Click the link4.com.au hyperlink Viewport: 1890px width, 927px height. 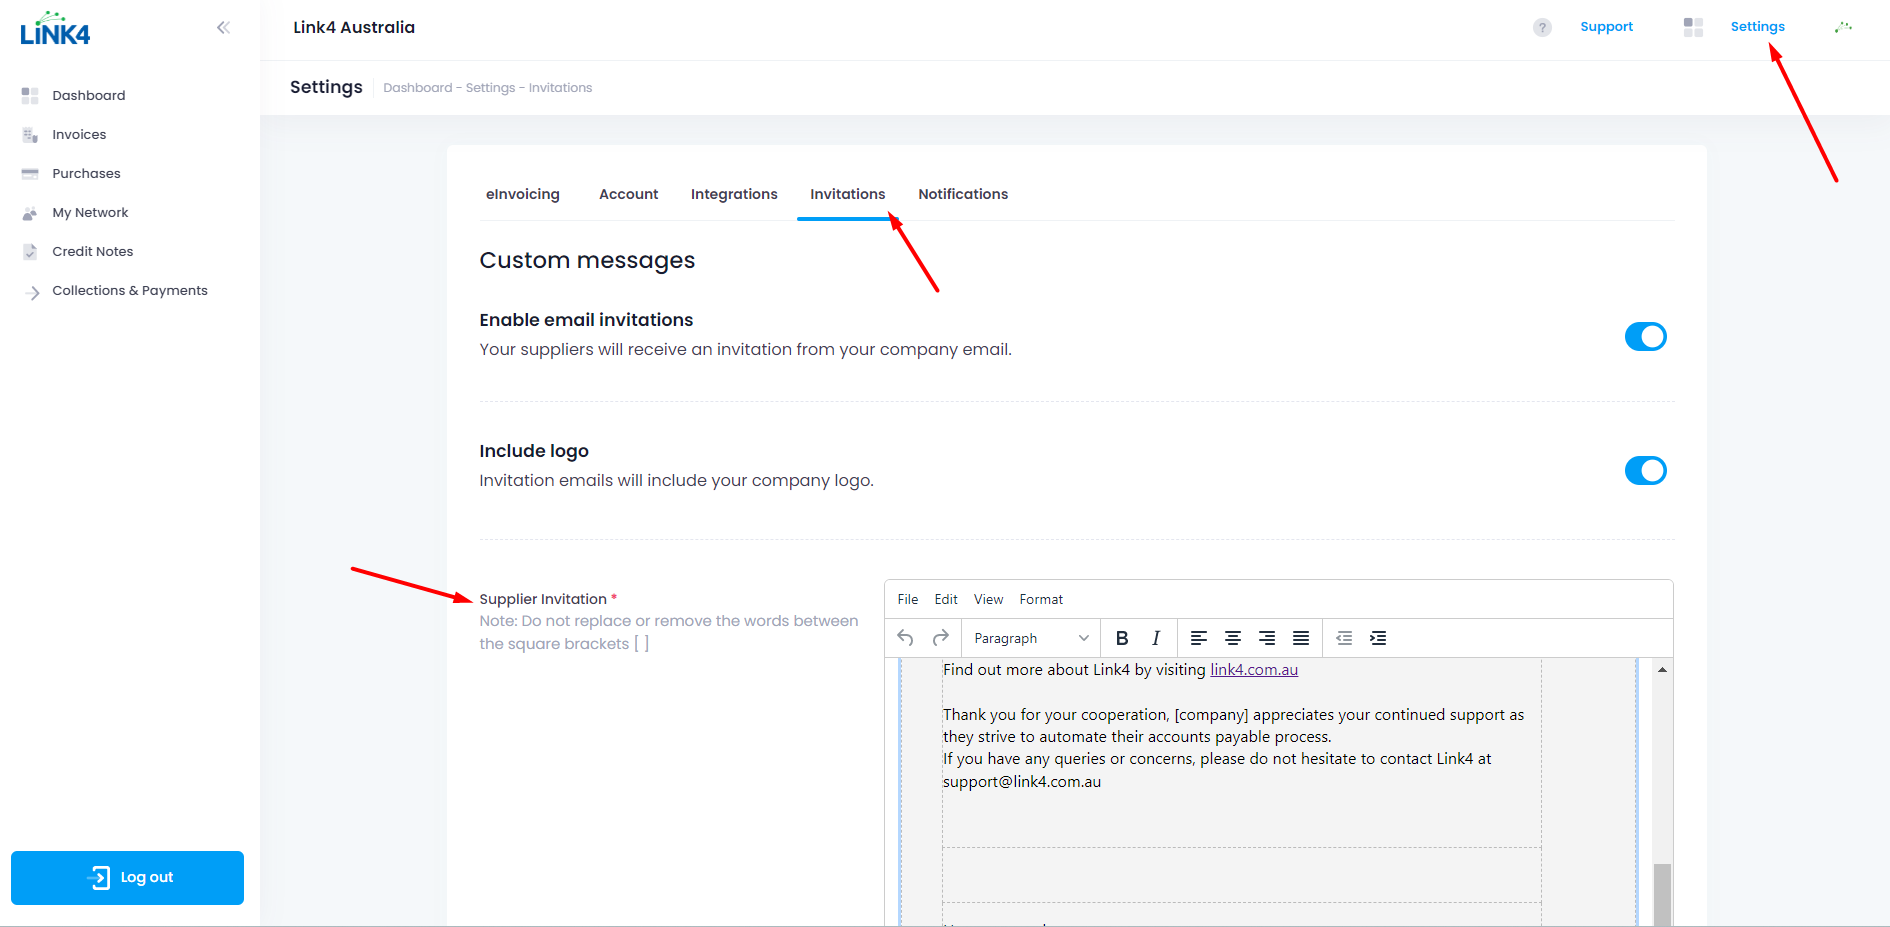(1254, 670)
